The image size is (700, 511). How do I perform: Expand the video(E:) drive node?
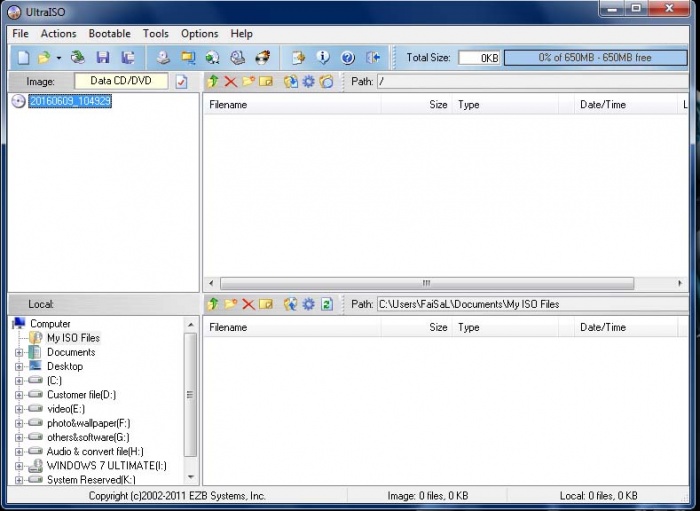(19, 409)
